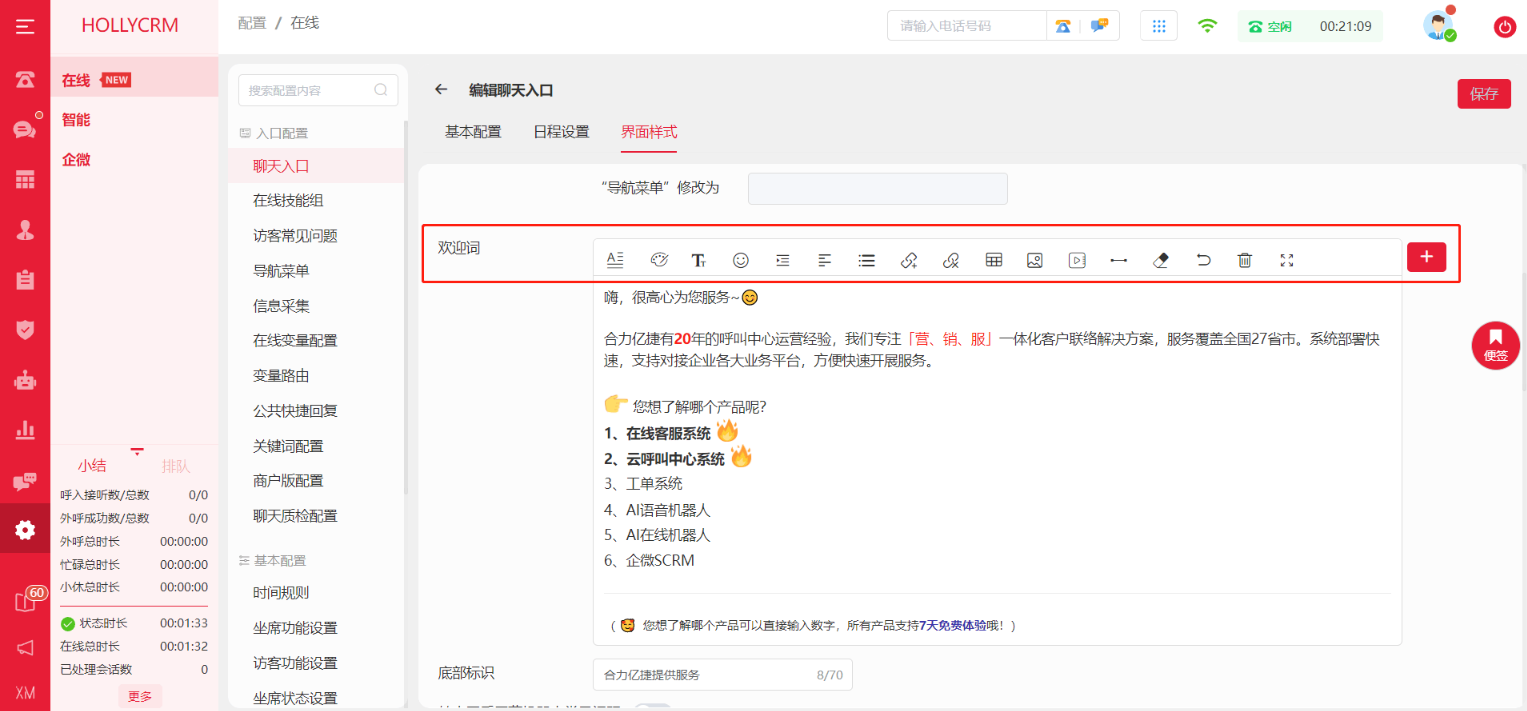
Task: Switch to the 排队 tab
Action: pyautogui.click(x=176, y=466)
